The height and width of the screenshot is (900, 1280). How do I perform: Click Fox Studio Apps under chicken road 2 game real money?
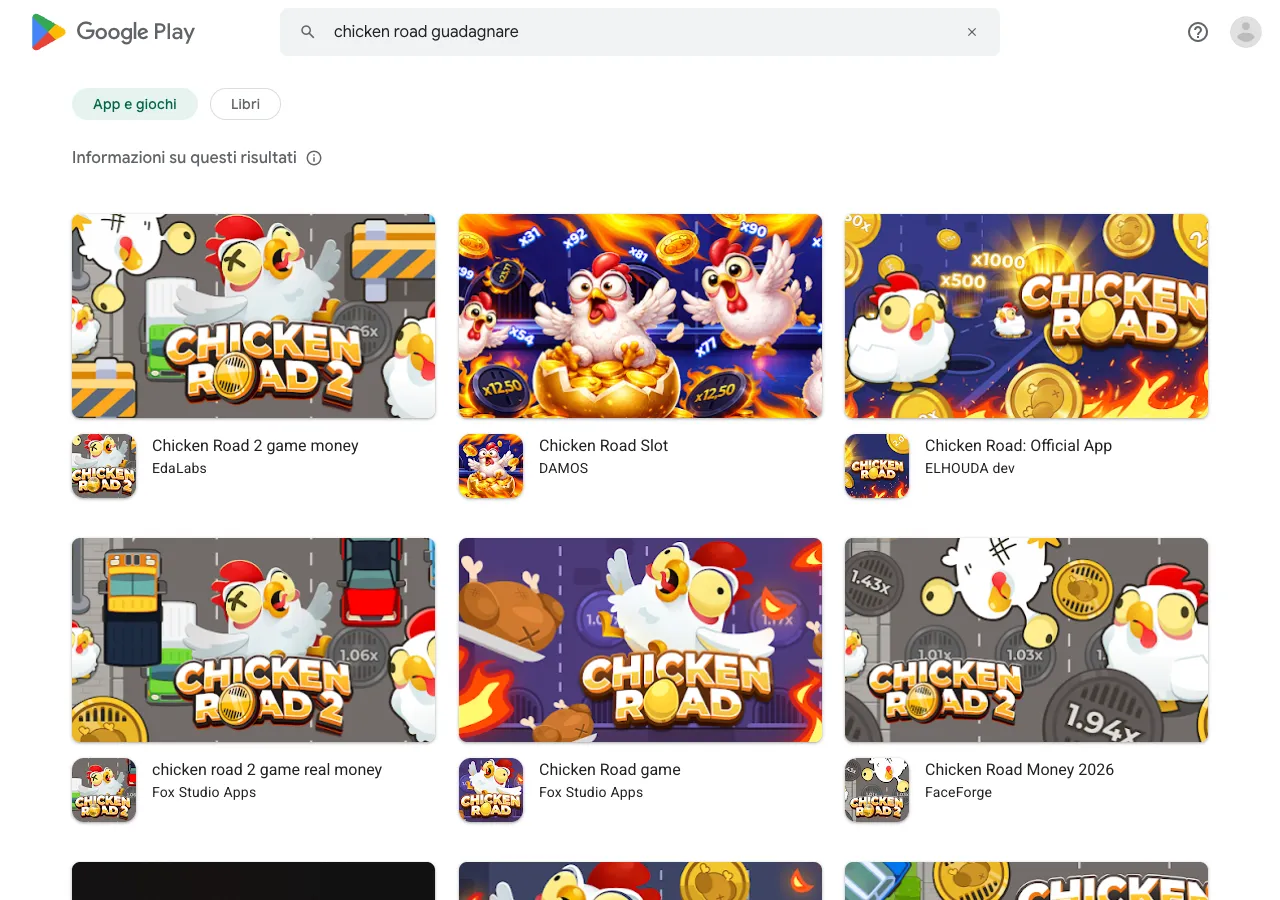204,792
